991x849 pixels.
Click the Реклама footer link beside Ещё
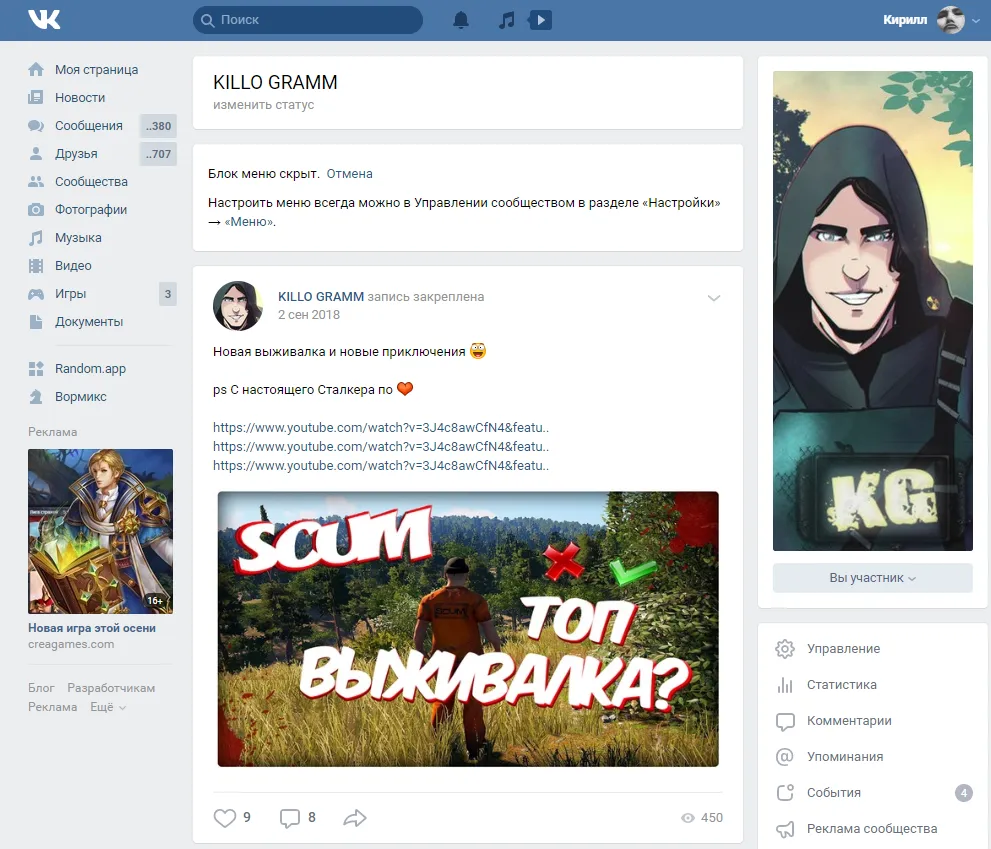coord(52,707)
